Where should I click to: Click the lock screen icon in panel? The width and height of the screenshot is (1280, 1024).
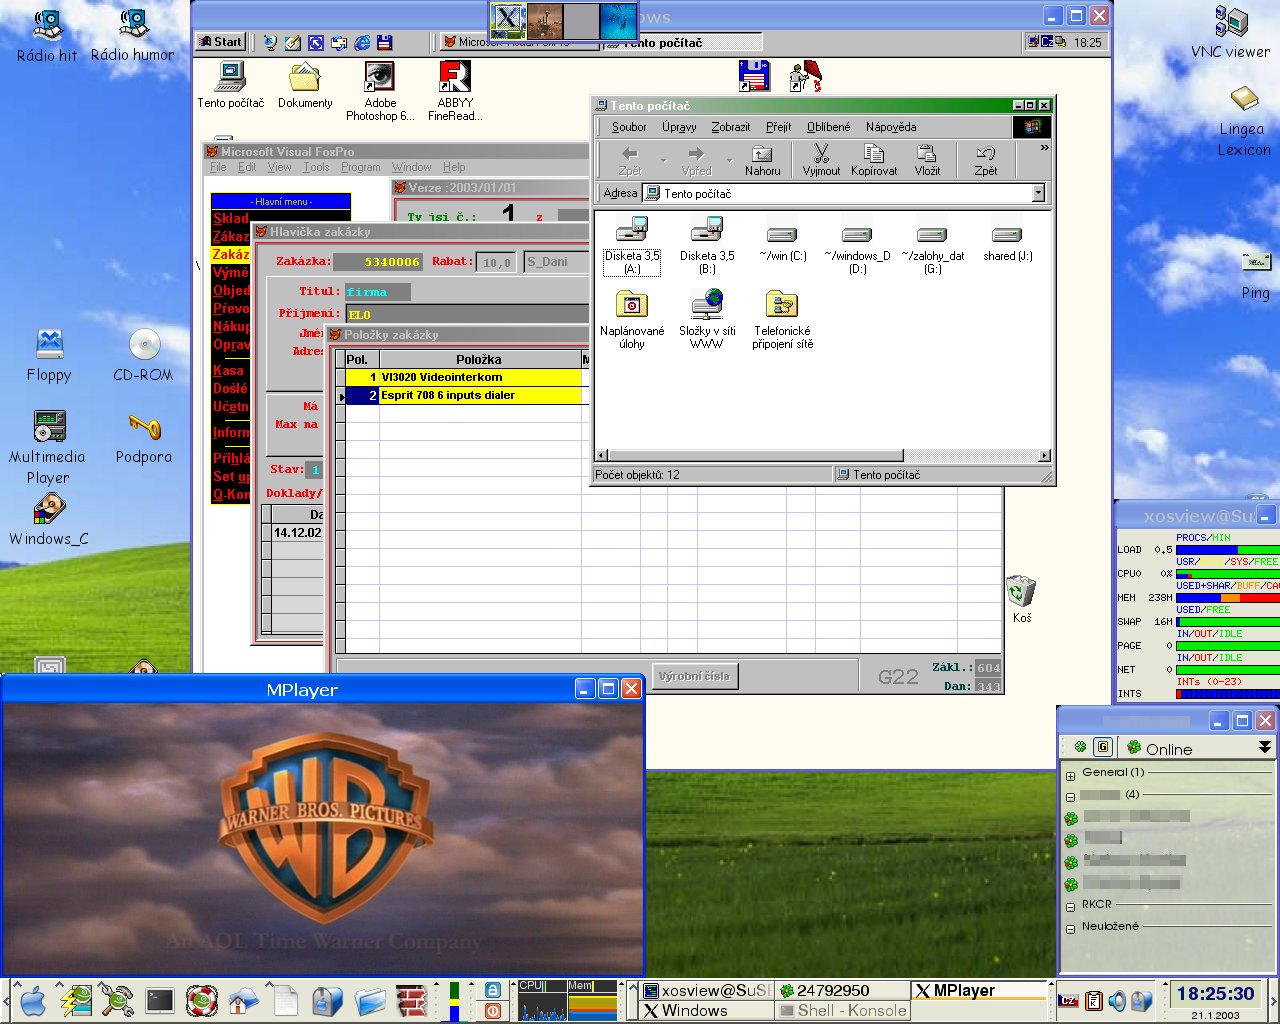(492, 989)
